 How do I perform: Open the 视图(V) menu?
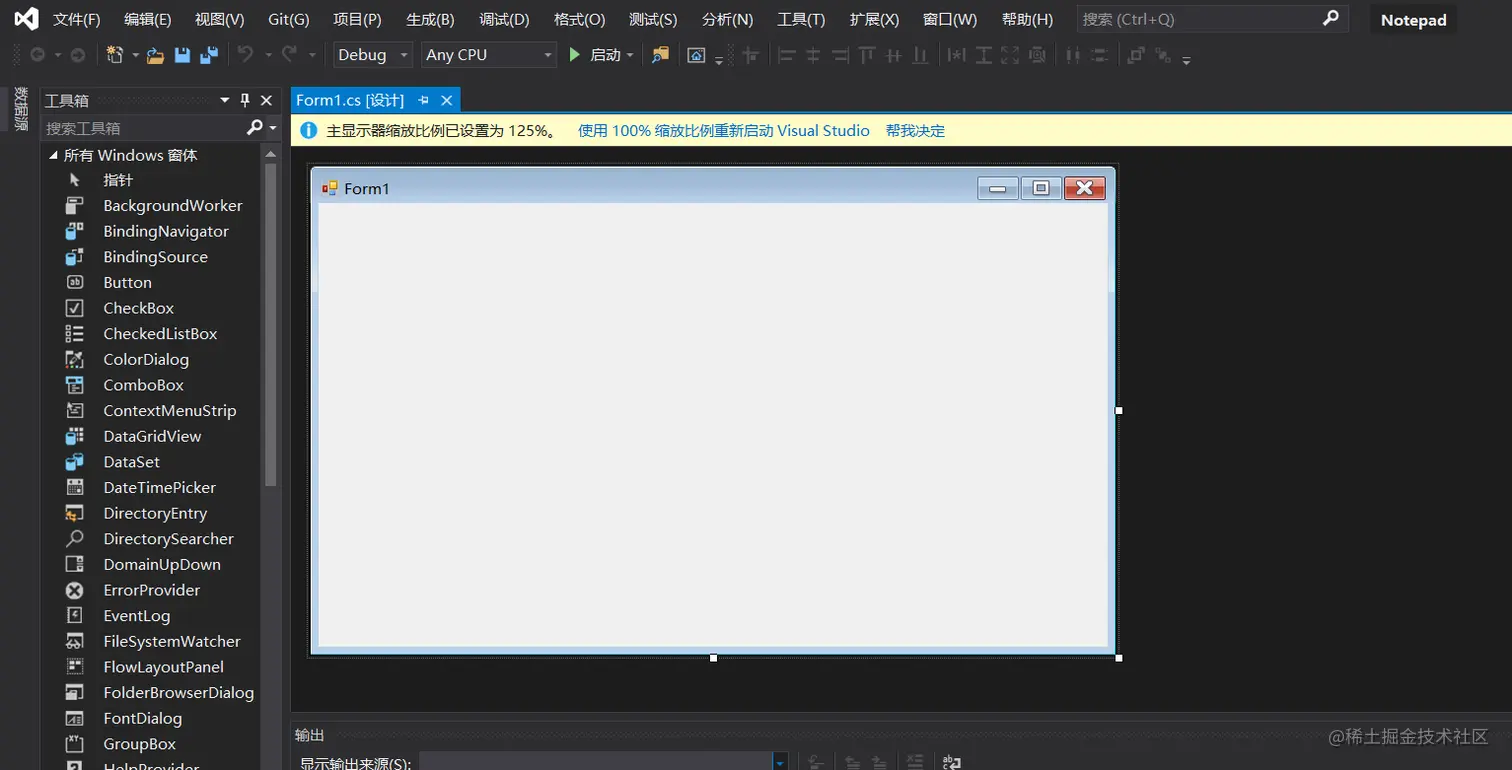[220, 19]
